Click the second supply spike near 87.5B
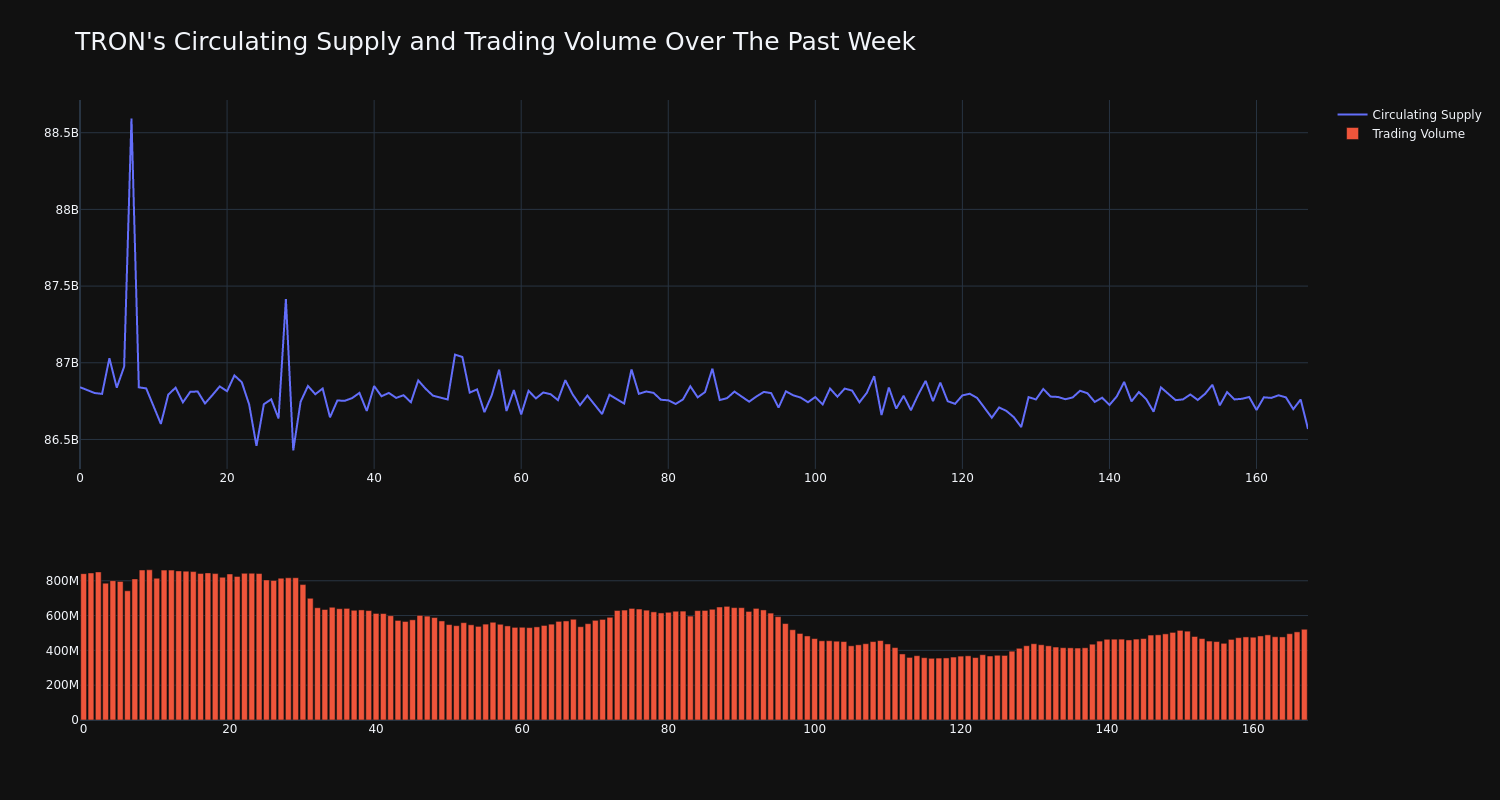 pos(285,301)
